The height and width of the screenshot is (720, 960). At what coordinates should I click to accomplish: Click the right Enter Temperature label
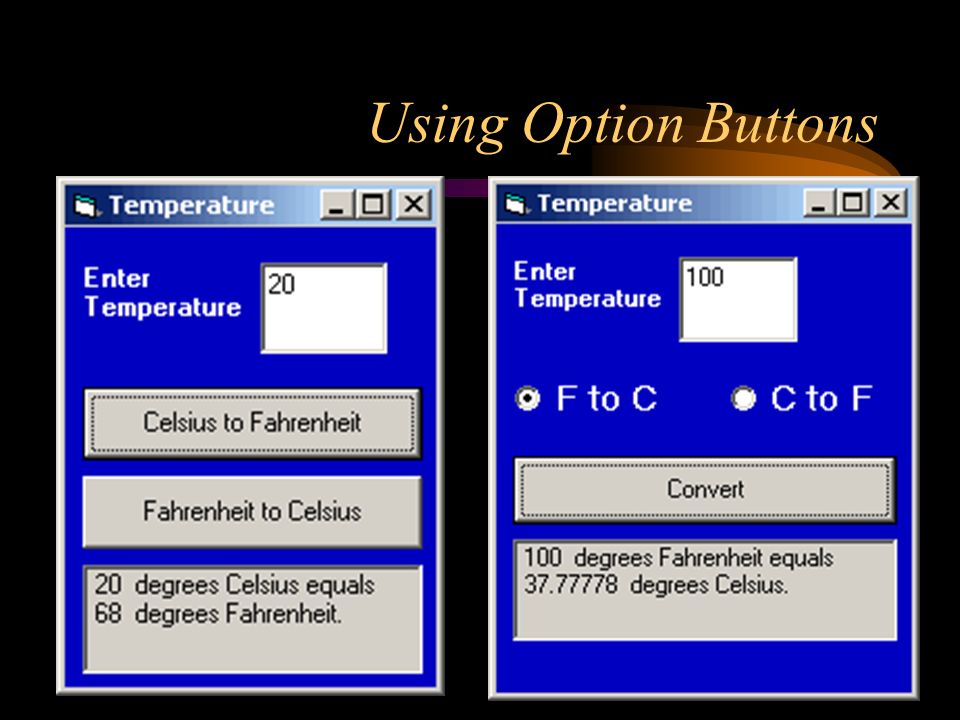click(x=588, y=285)
